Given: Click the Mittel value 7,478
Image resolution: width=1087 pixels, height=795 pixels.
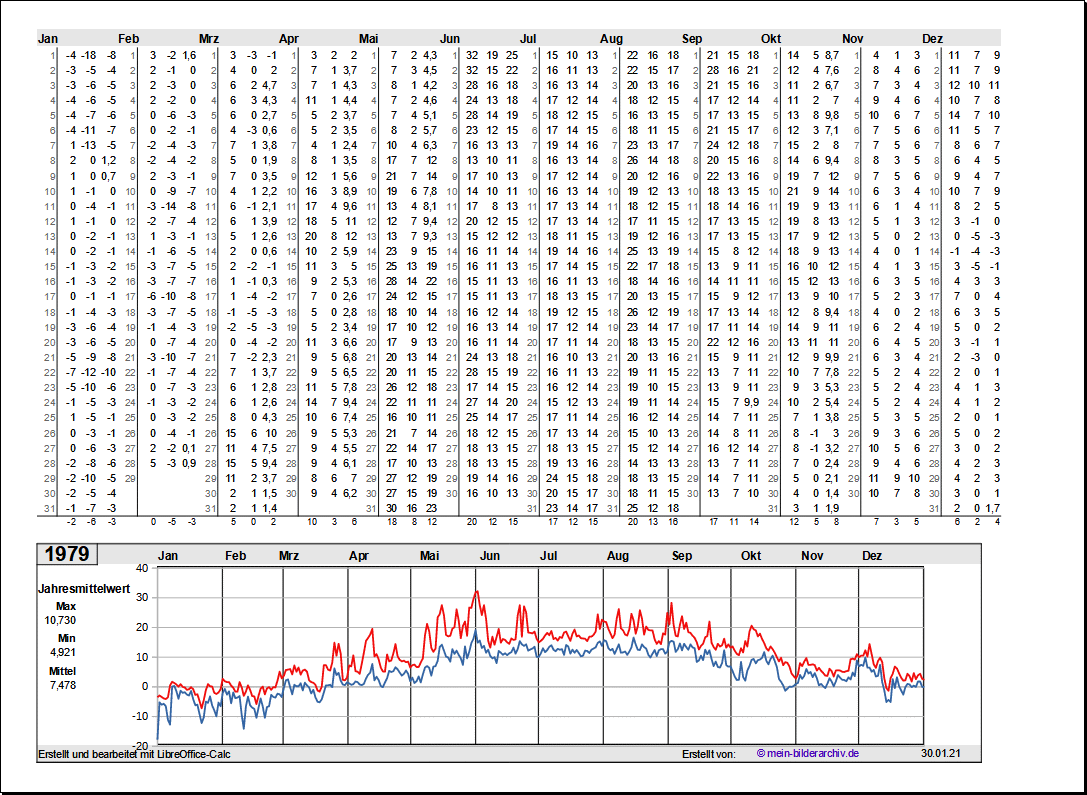Looking at the screenshot, I should 65,685.
